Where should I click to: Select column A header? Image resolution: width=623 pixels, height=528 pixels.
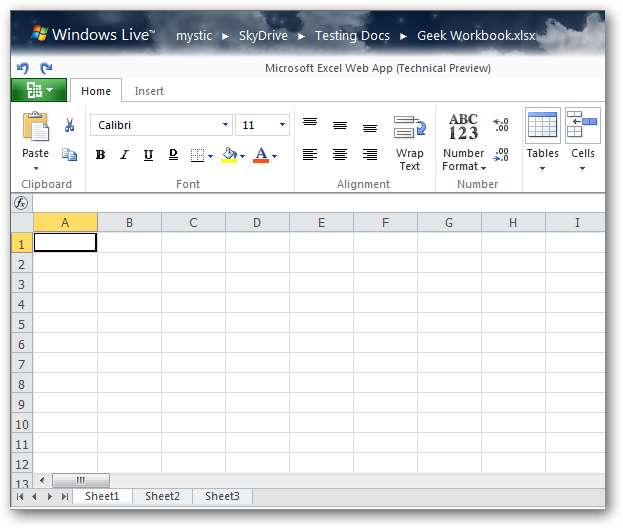(x=66, y=222)
